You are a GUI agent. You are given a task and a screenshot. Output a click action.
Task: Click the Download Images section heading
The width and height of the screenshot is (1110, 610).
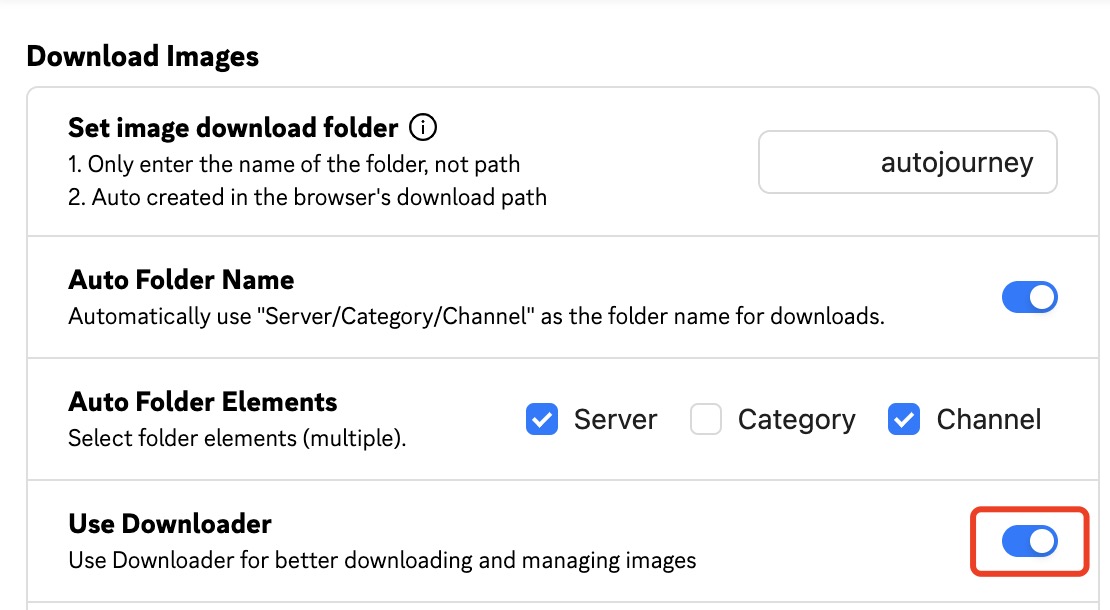(143, 57)
